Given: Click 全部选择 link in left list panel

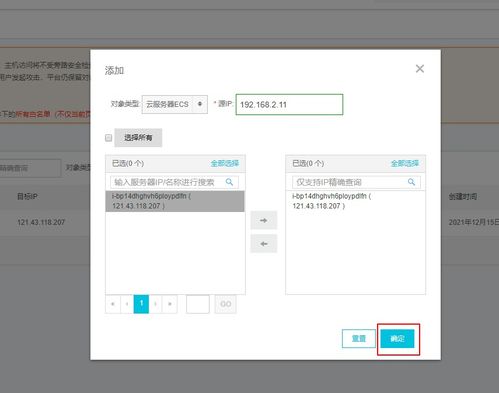Looking at the screenshot, I should pyautogui.click(x=225, y=163).
